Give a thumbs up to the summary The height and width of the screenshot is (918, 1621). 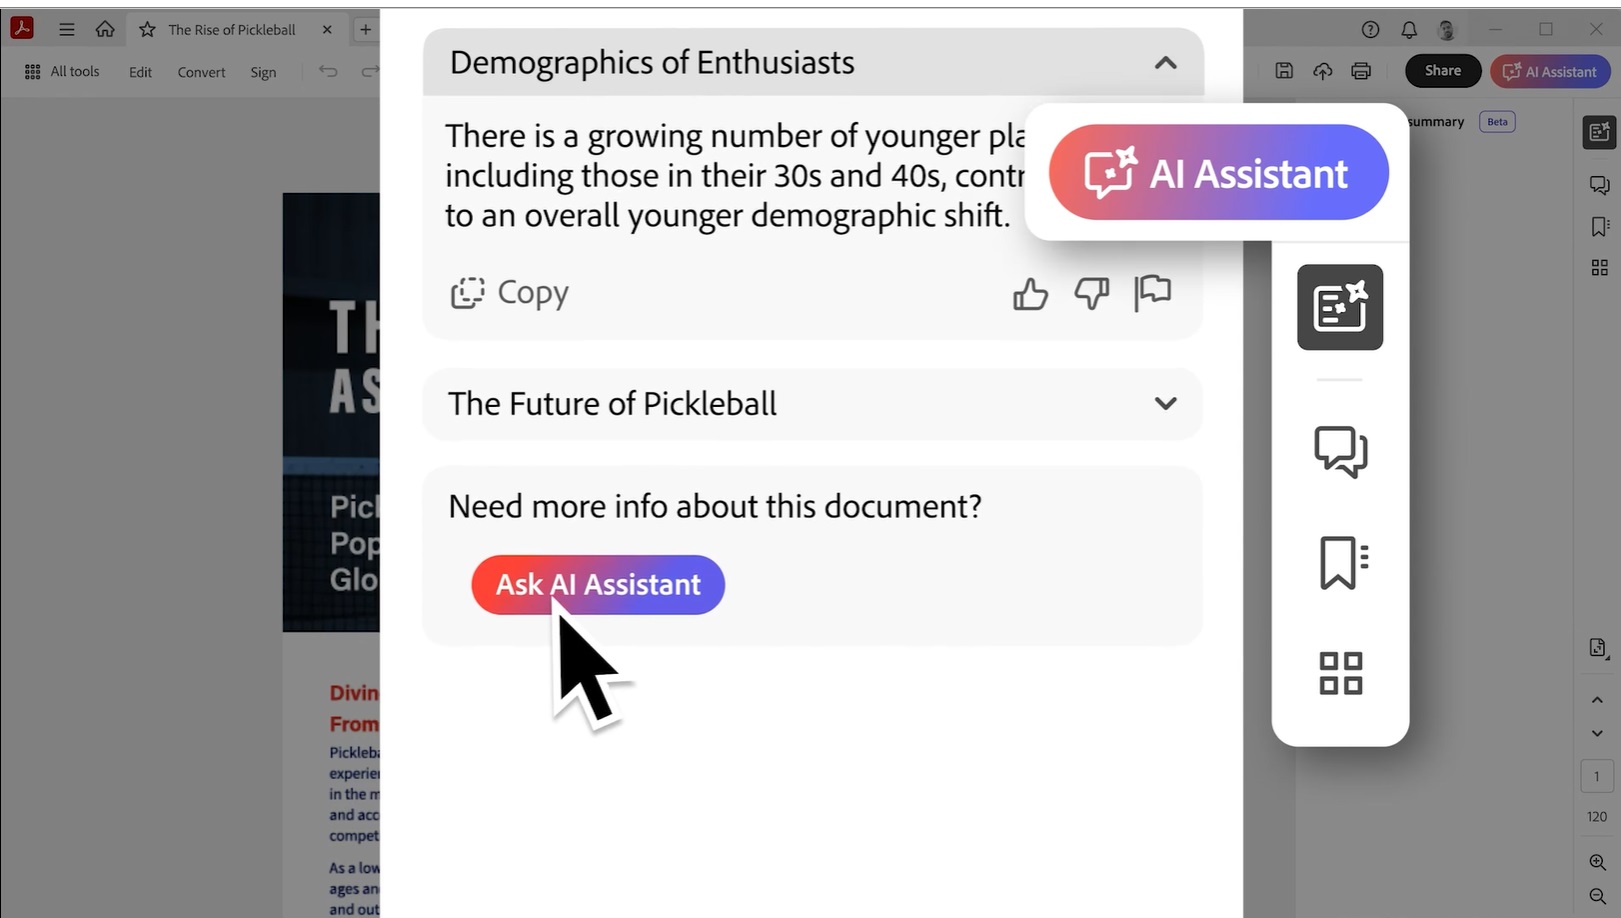[1030, 293]
